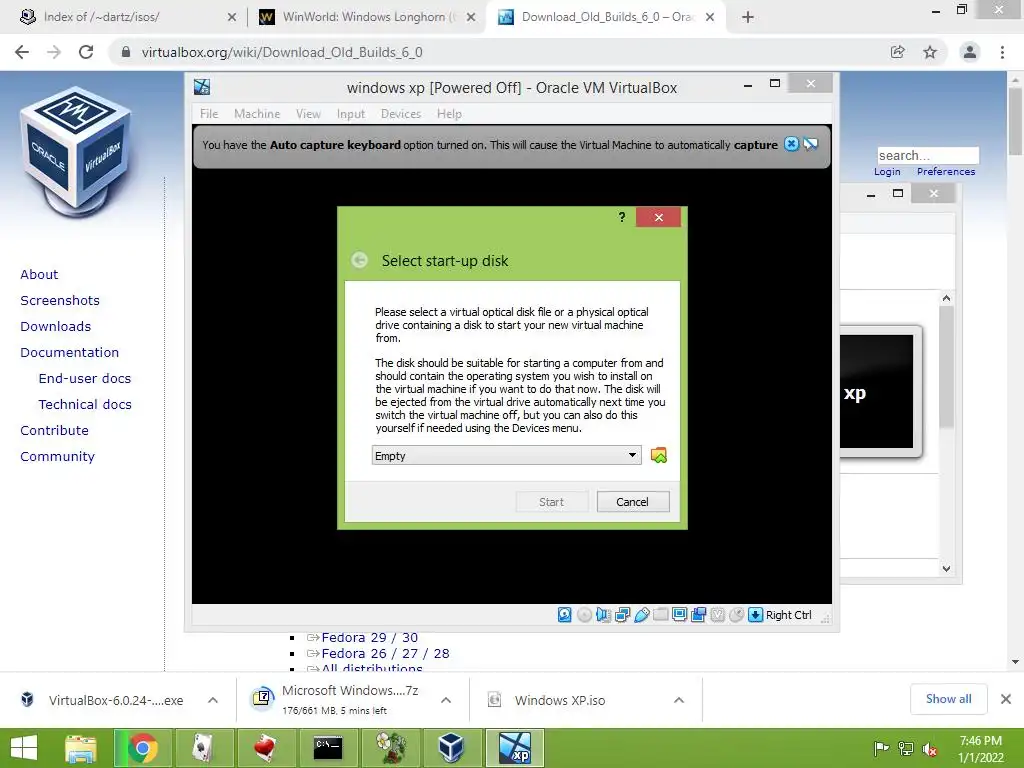The width and height of the screenshot is (1024, 768).
Task: Open the Chrome profile avatar
Action: [x=970, y=52]
